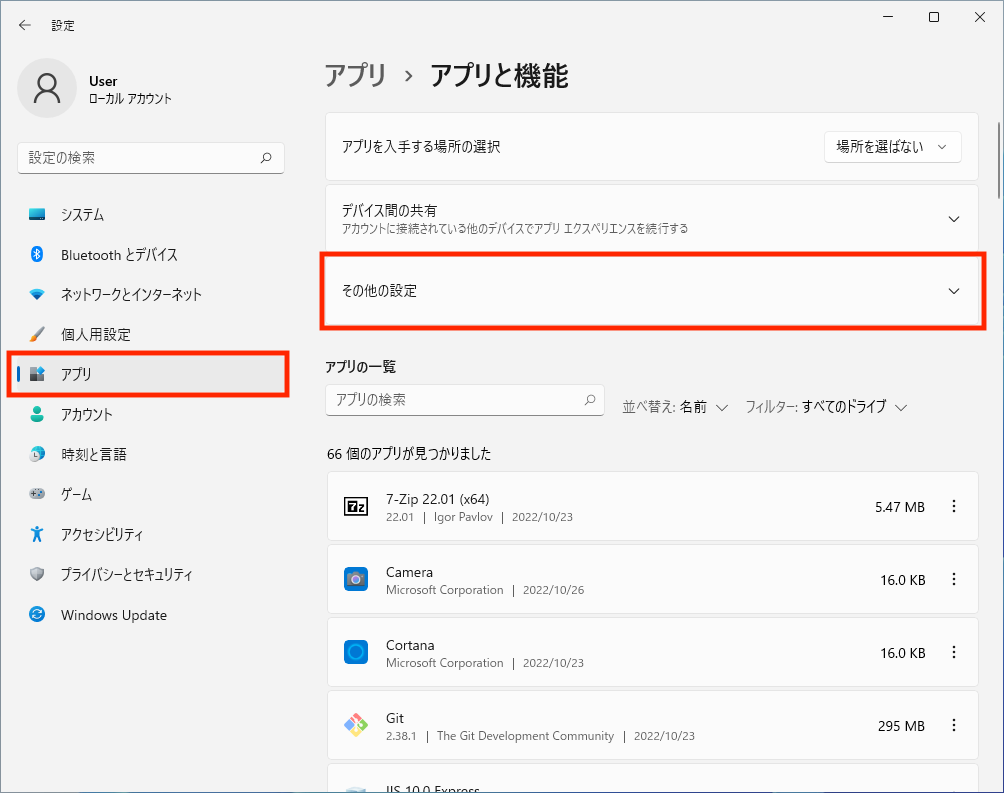Click the Git app icon
Screen dimensions: 1004x793
click(356, 726)
